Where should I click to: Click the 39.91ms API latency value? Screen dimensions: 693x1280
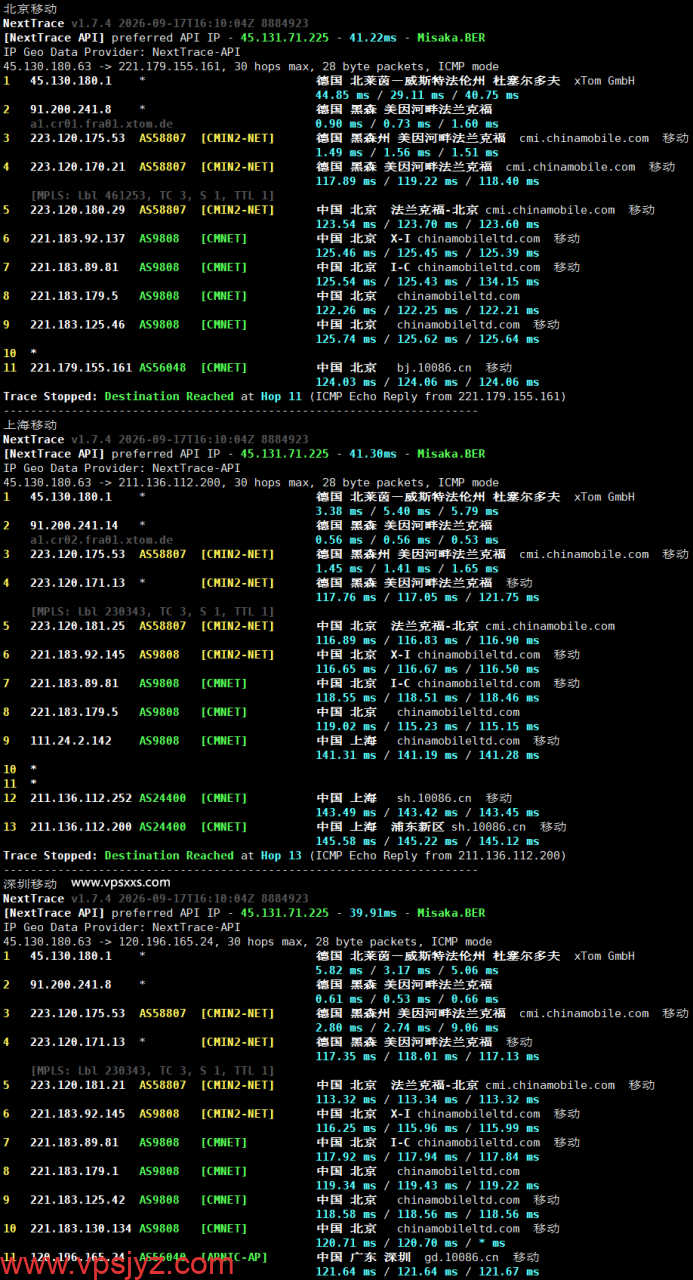372,913
